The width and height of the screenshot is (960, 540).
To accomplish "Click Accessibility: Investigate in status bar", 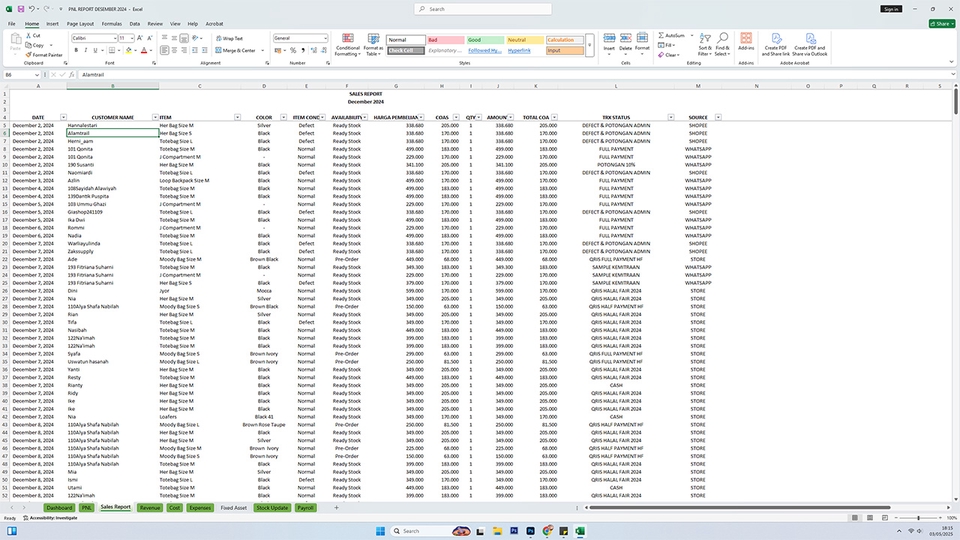I will [50, 518].
